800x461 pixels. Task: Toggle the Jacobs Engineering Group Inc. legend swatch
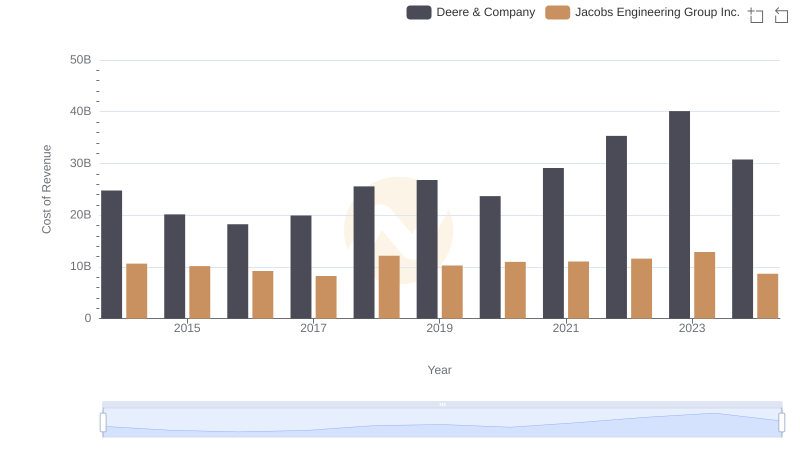558,12
